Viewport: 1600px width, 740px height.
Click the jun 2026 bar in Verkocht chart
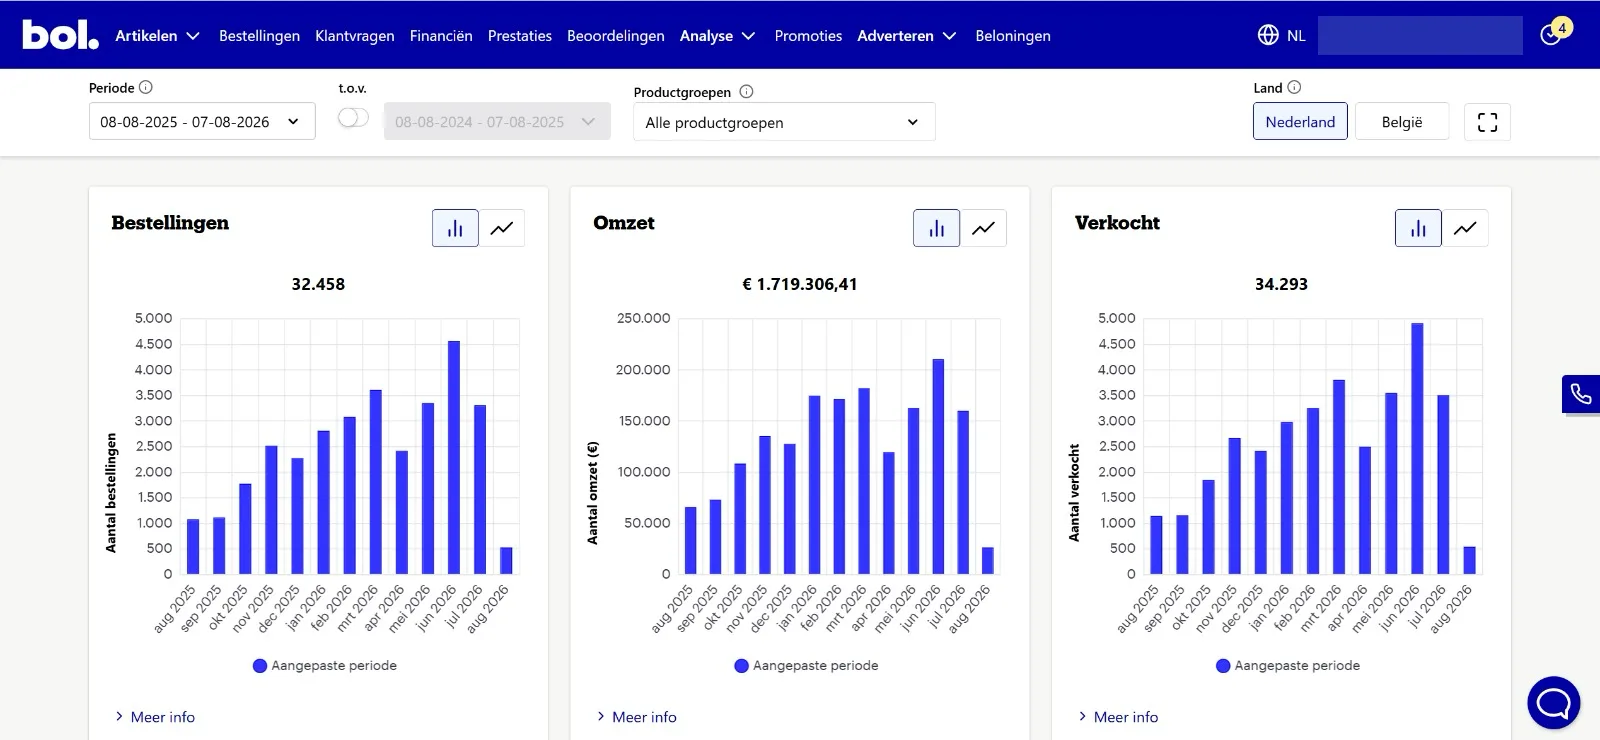click(x=1417, y=448)
